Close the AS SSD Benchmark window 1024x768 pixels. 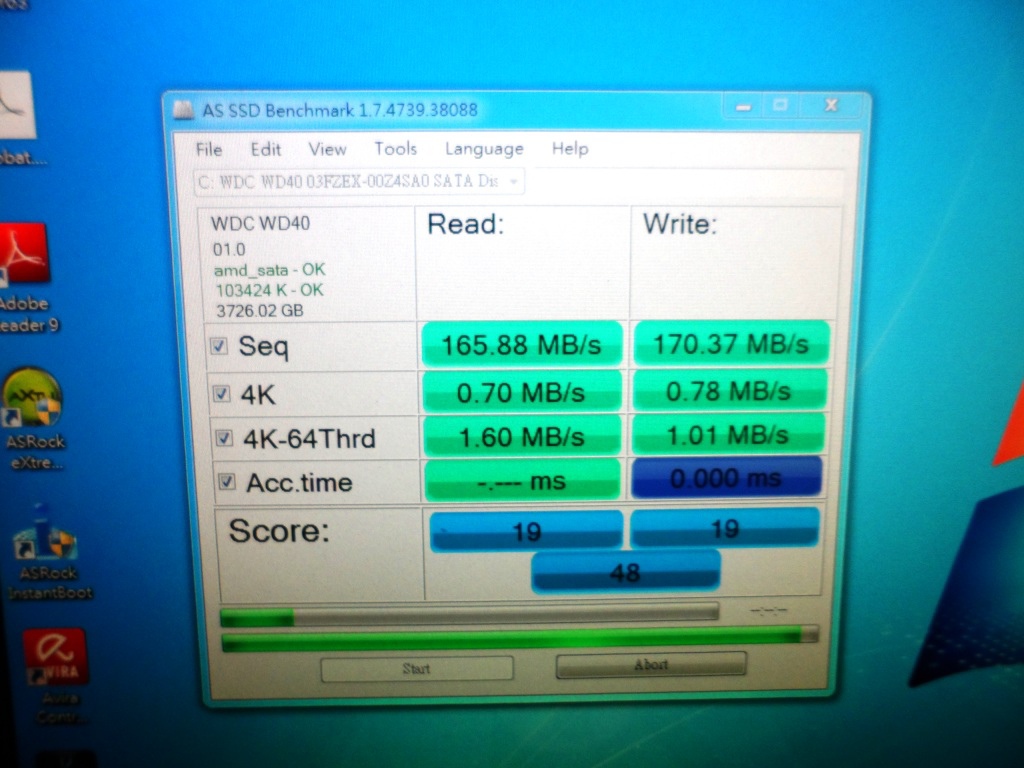(831, 104)
